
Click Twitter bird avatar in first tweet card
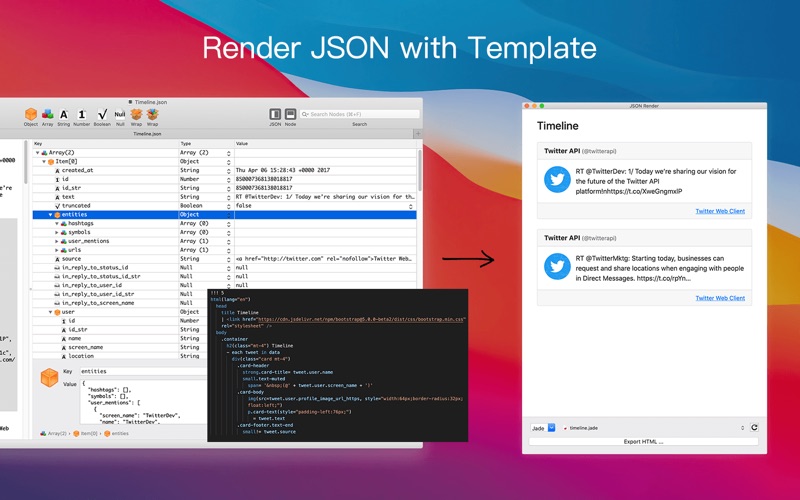tap(557, 180)
